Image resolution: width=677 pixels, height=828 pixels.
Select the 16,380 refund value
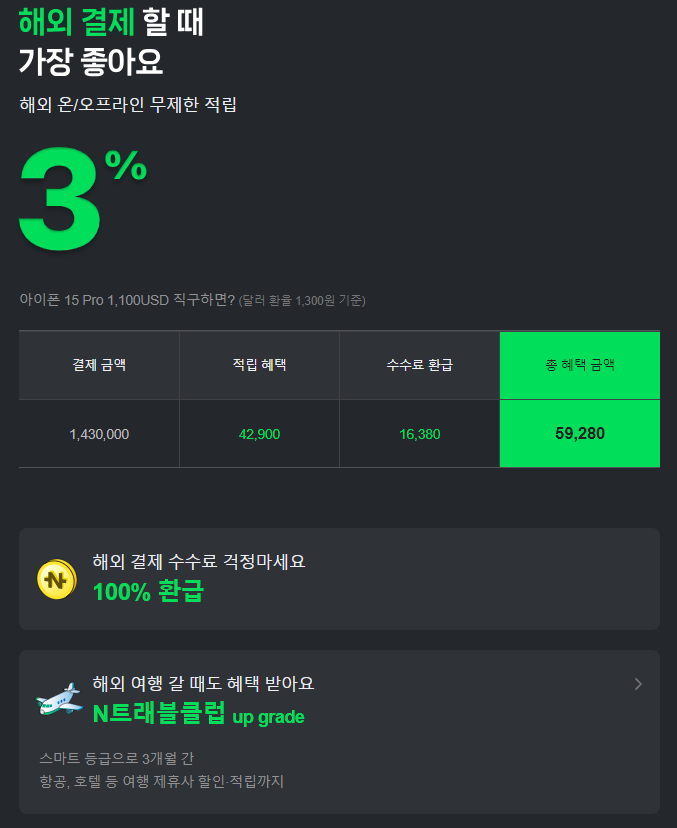[x=419, y=433]
